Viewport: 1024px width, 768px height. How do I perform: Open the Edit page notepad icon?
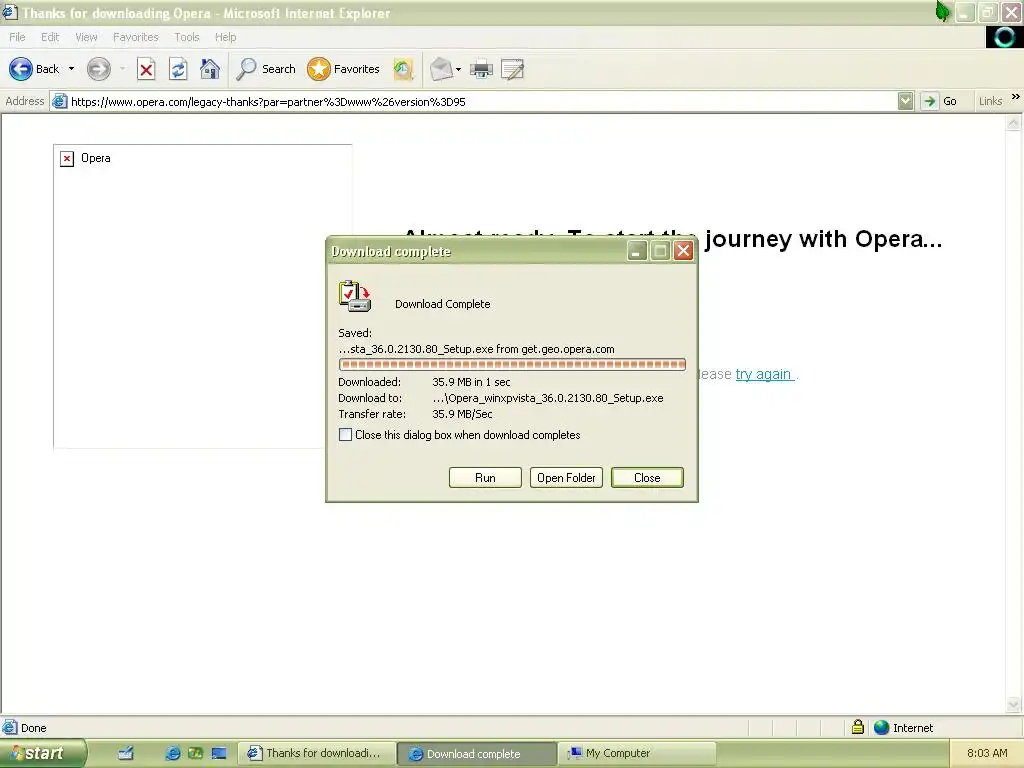(513, 69)
